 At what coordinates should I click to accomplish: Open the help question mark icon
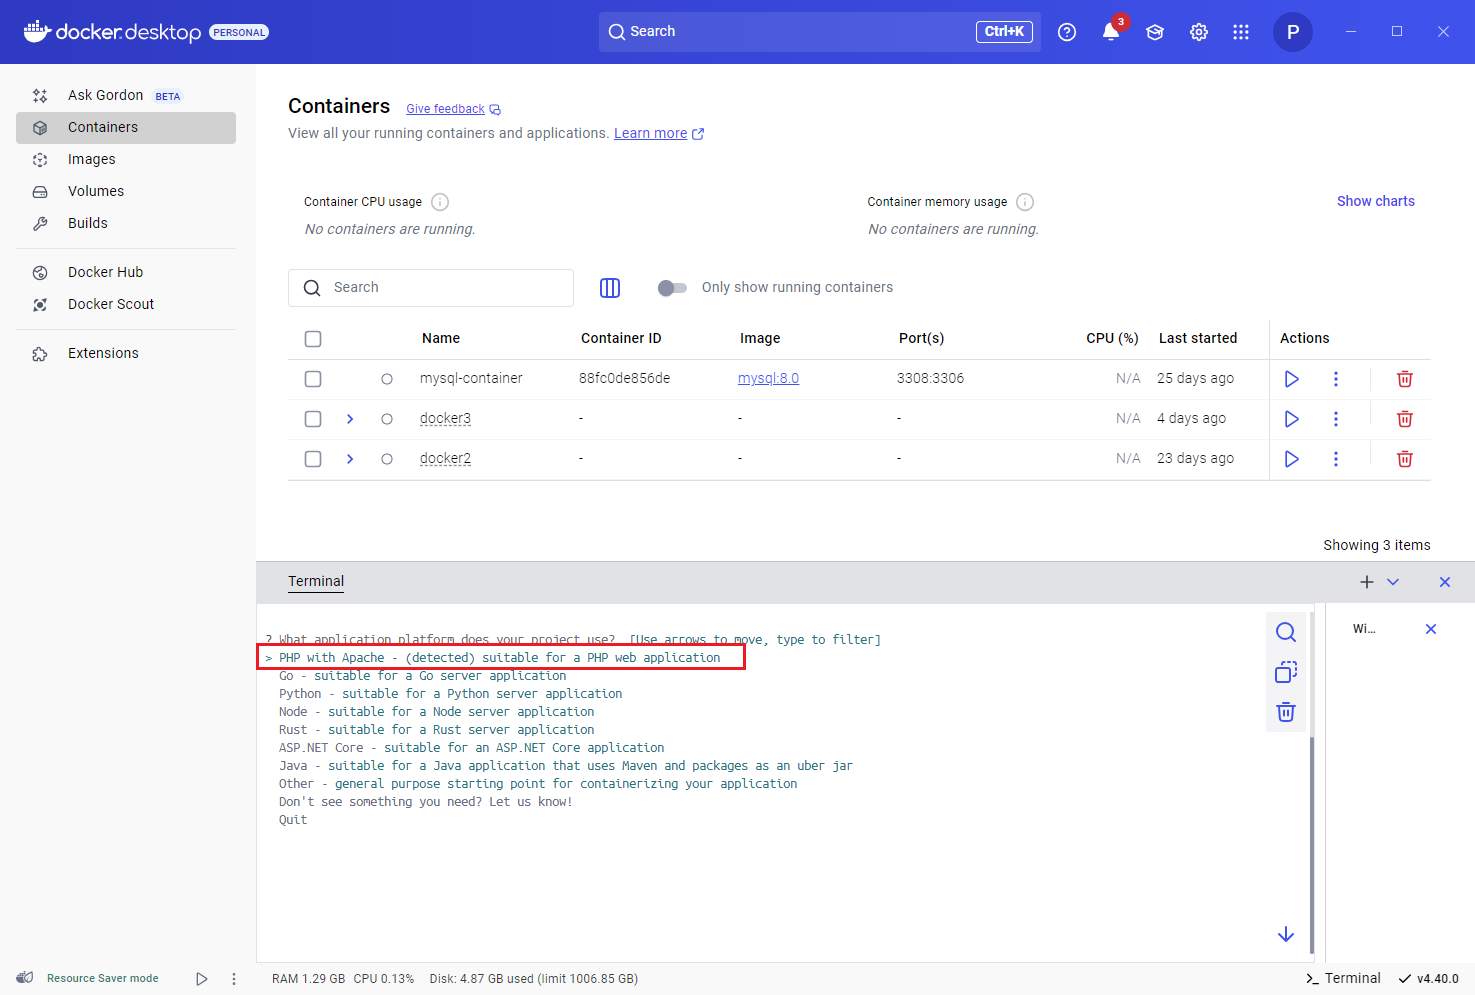(x=1067, y=32)
